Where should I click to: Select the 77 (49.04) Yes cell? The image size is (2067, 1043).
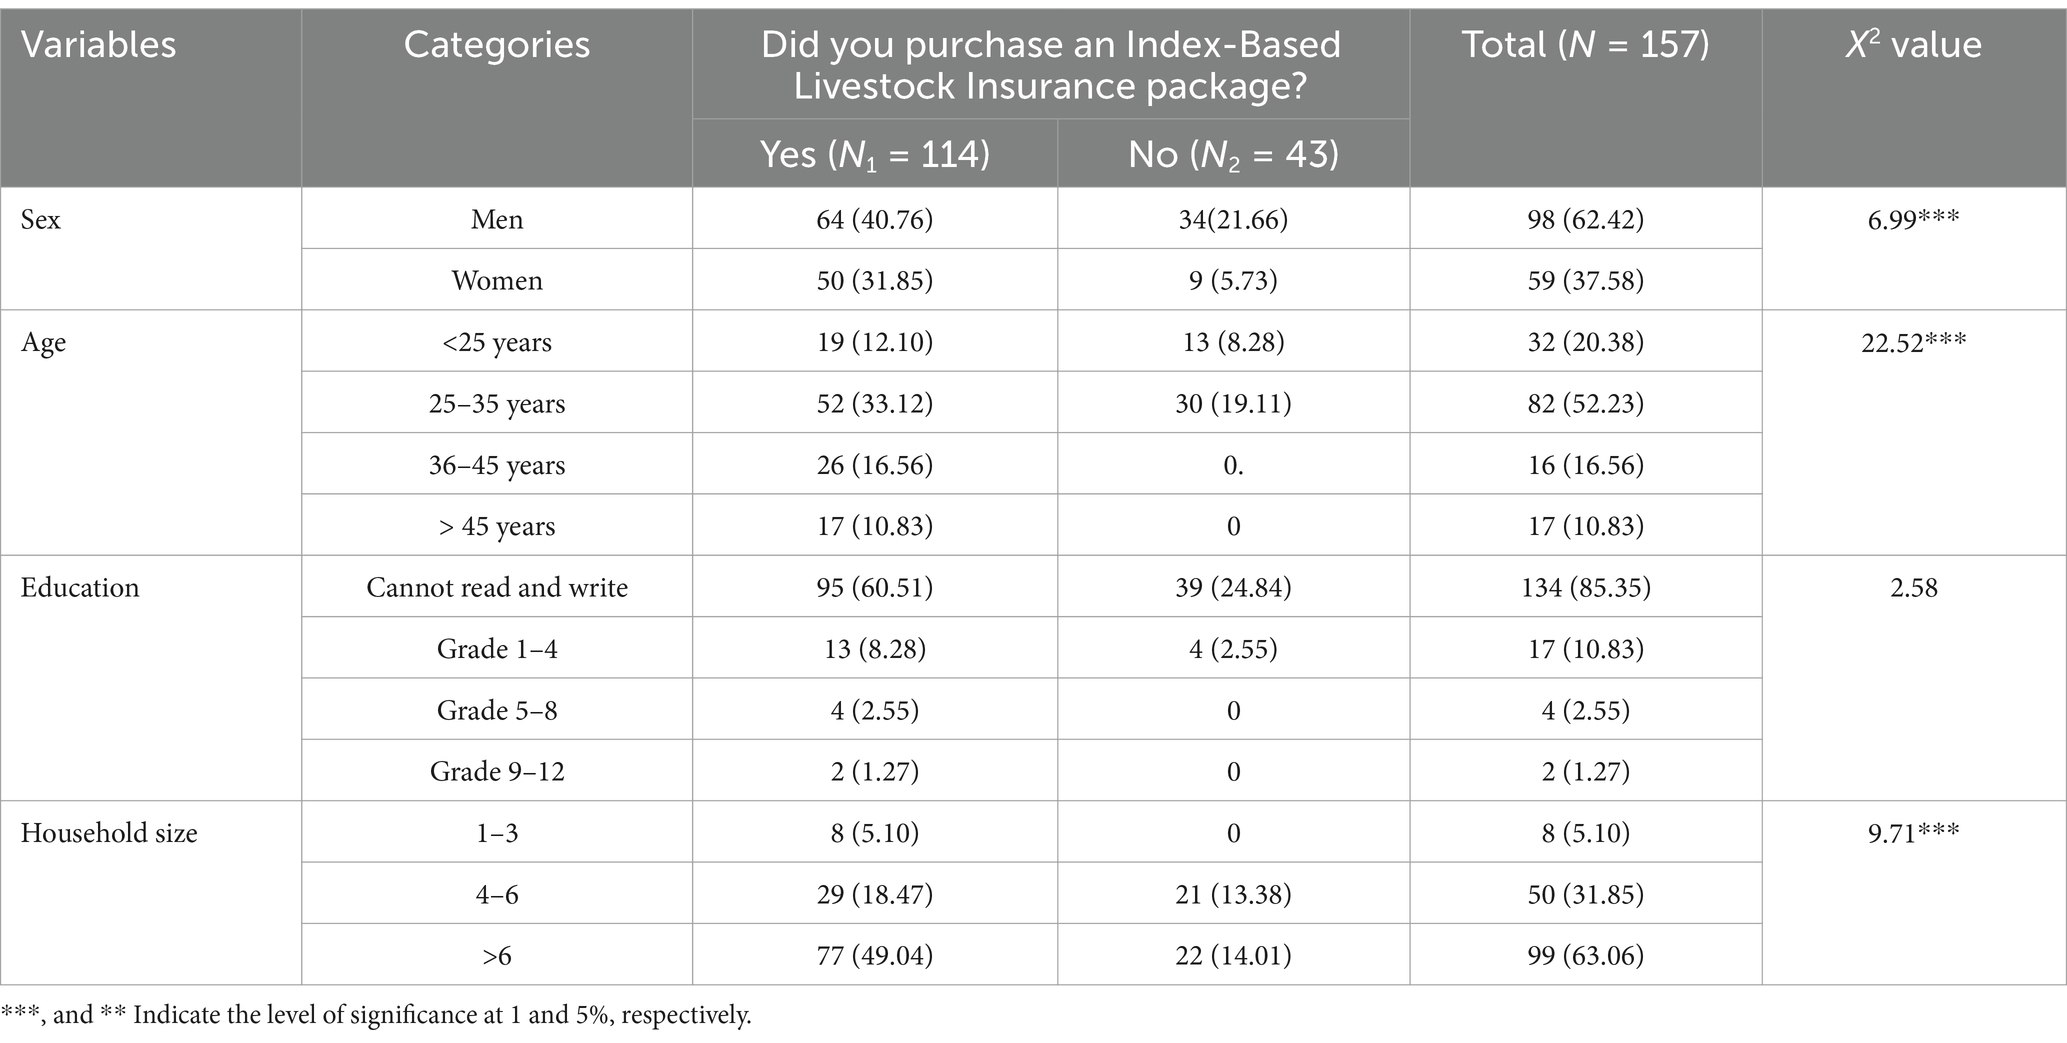point(874,955)
